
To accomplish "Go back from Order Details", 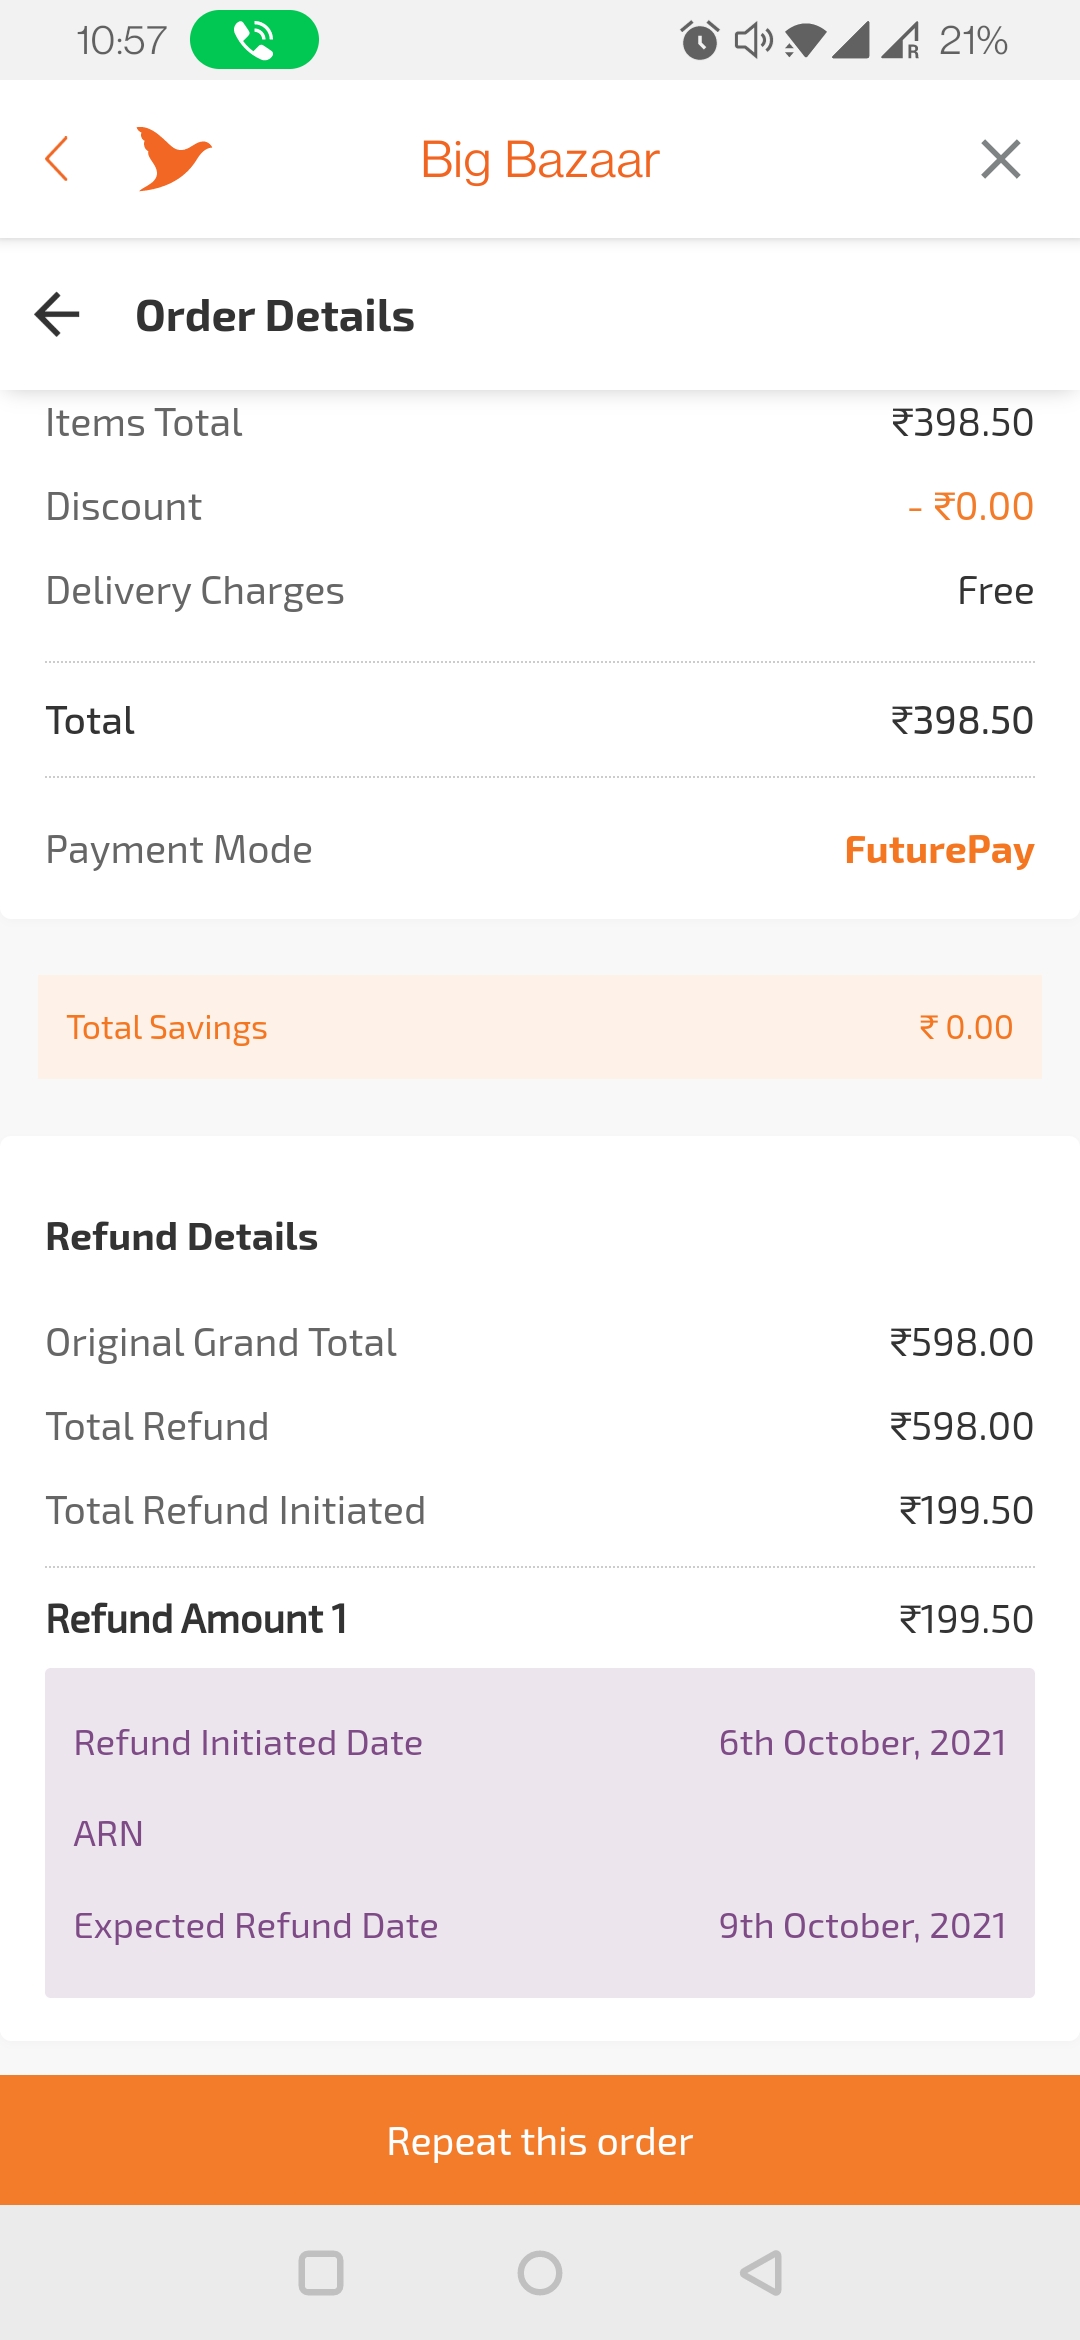I will click(x=57, y=315).
